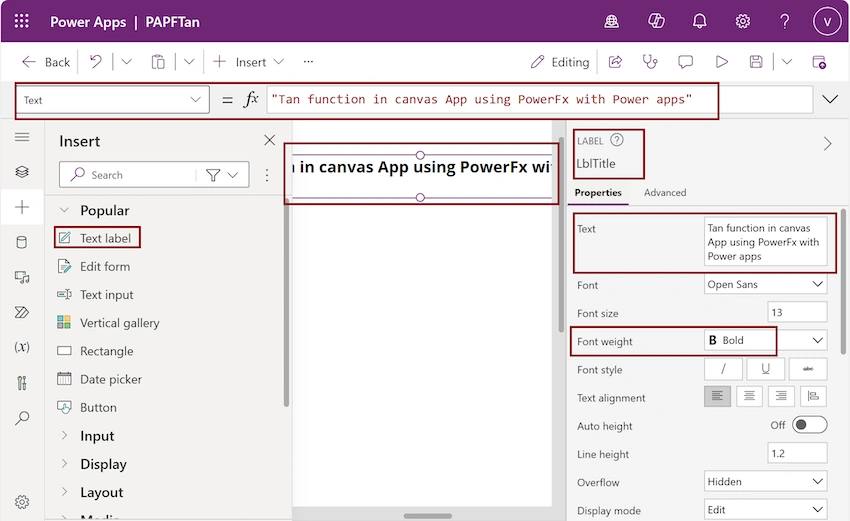Open the Data cylinder icon
Screen dimensions: 850x521
22,242
